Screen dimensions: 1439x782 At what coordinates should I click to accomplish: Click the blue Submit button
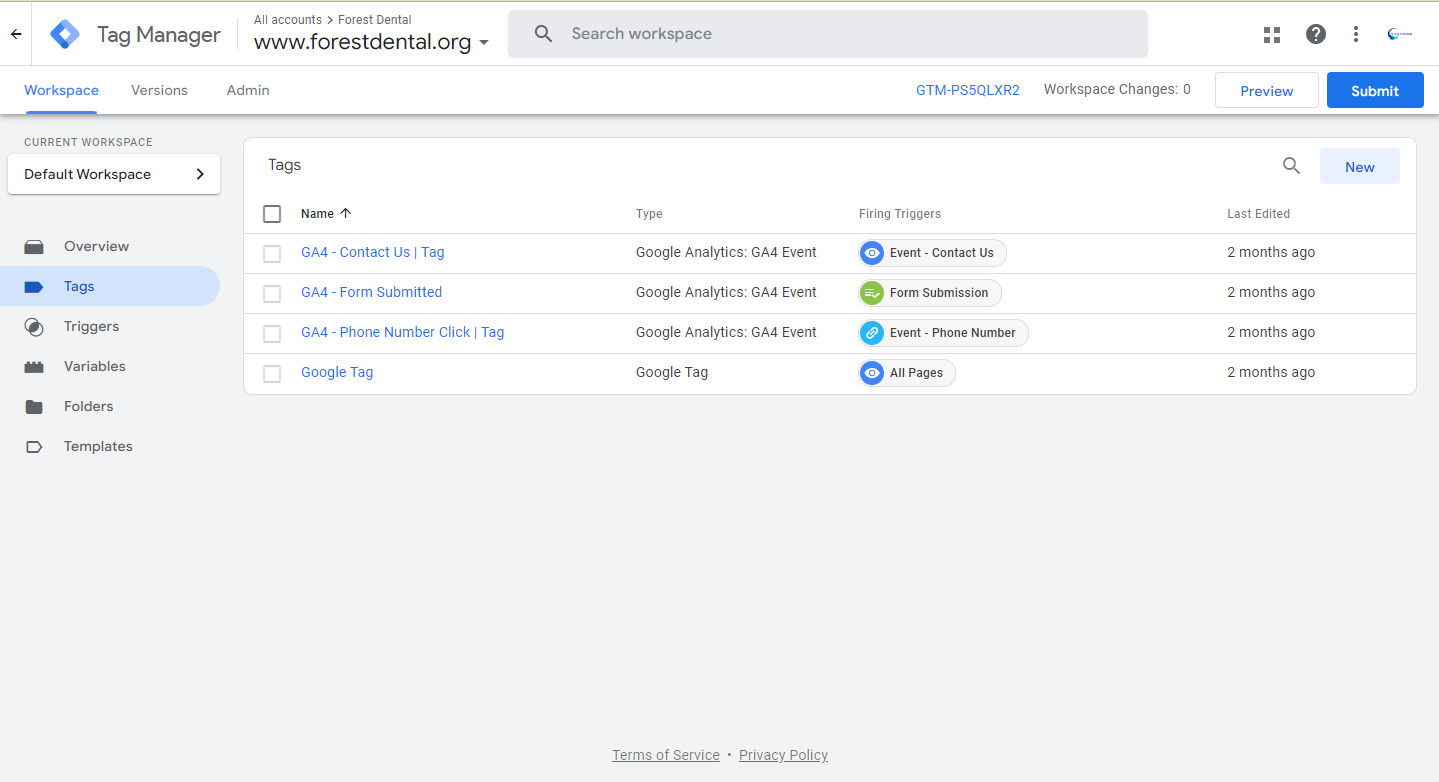click(1375, 90)
